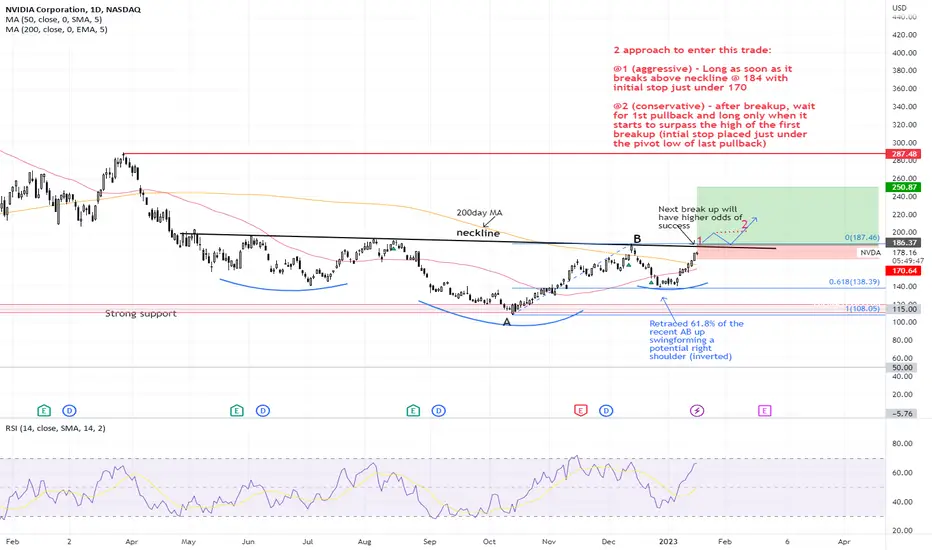Select the red stop-loss zone of long position
This screenshot has height=550, width=932.
(788, 251)
